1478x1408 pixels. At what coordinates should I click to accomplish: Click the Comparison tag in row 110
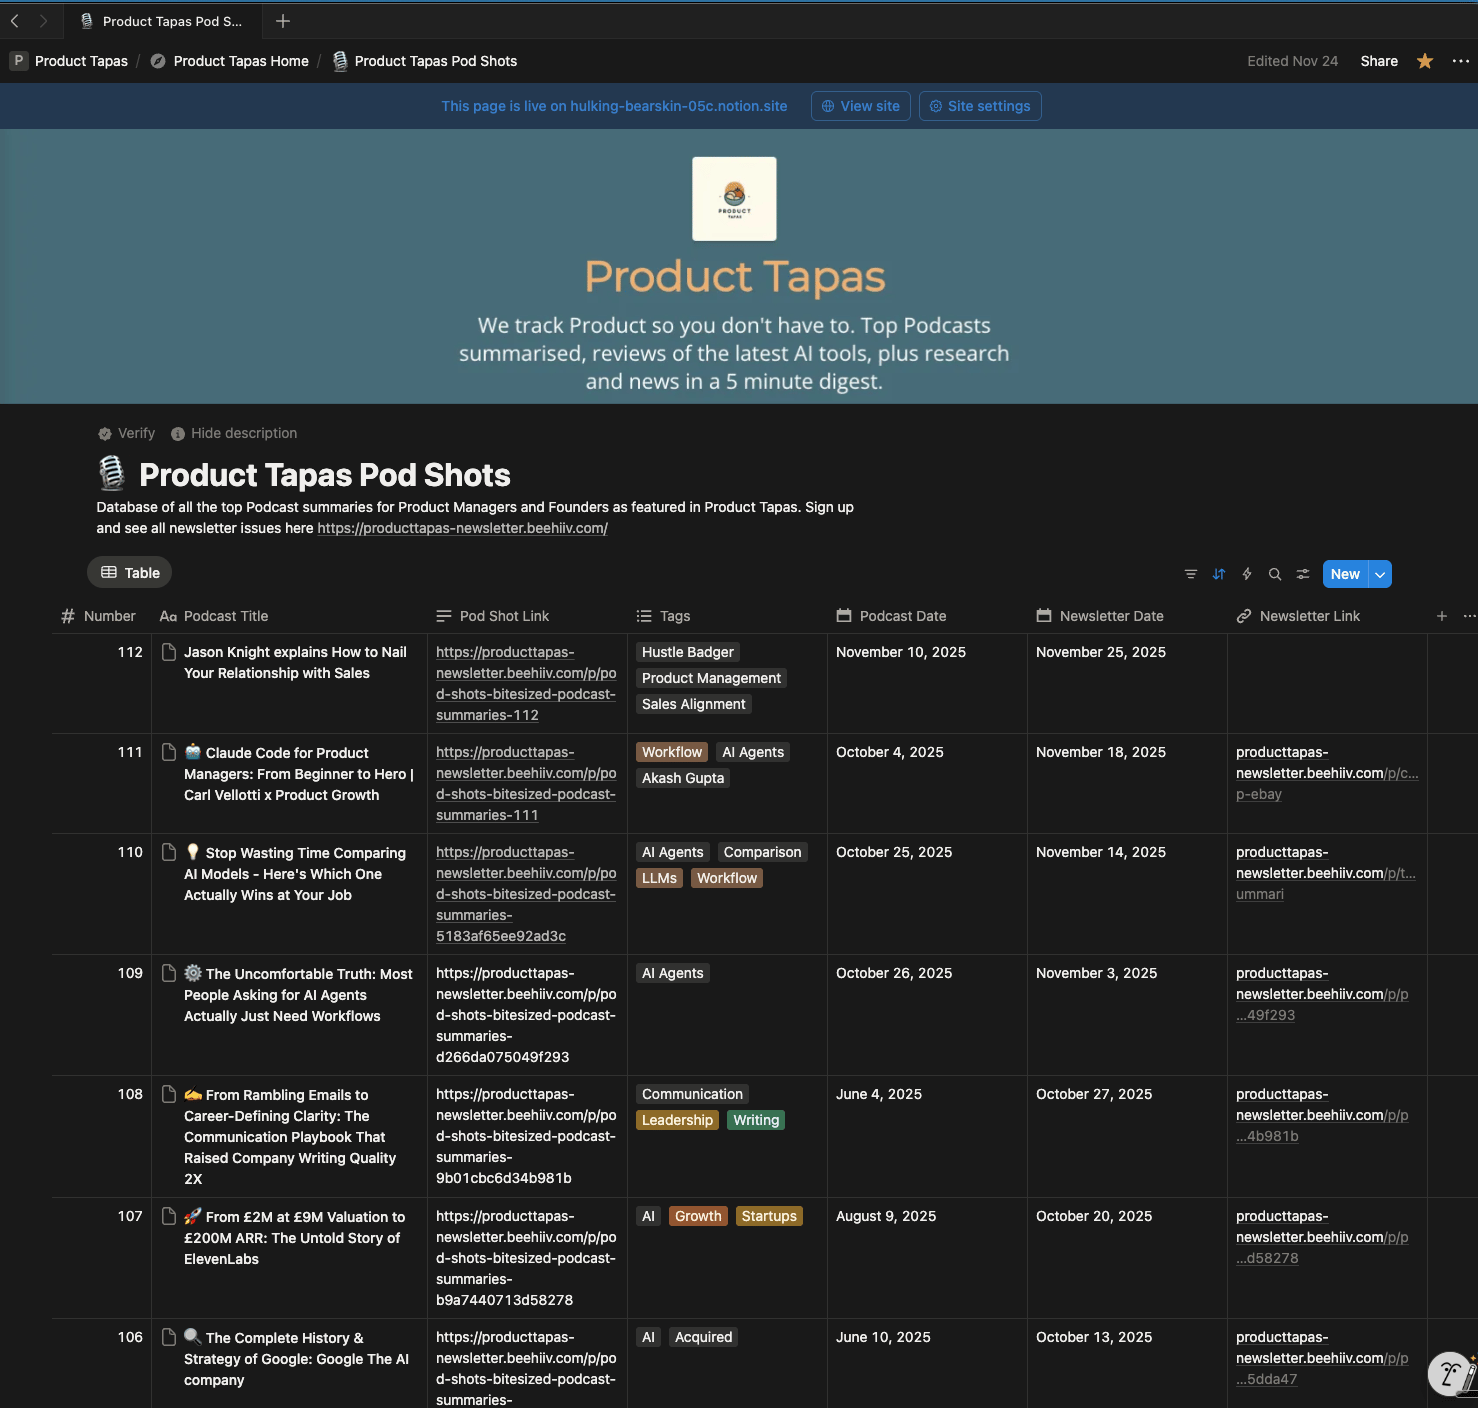(763, 852)
